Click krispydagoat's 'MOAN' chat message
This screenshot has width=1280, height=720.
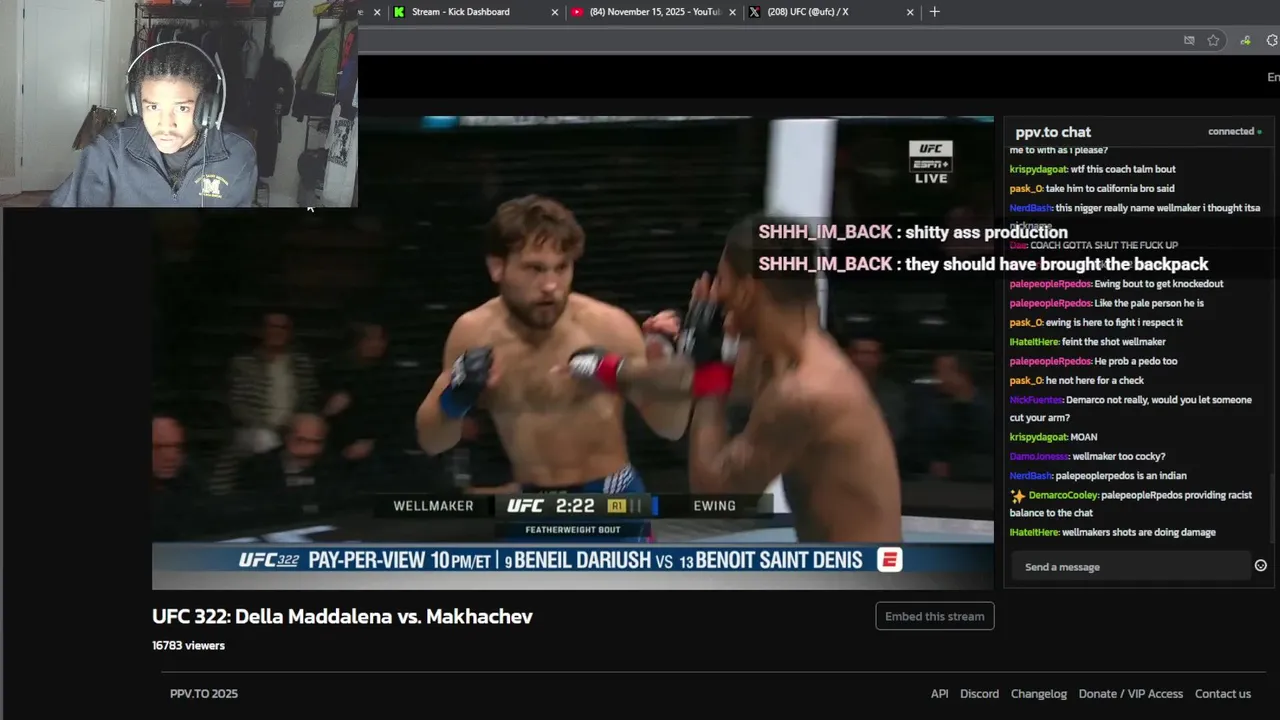click(x=1084, y=438)
